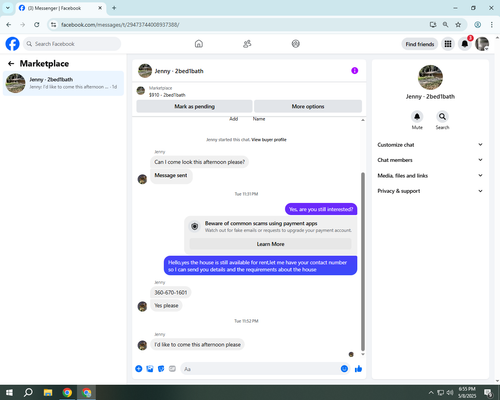
Task: Click the Facebook logo
Action: click(12, 44)
